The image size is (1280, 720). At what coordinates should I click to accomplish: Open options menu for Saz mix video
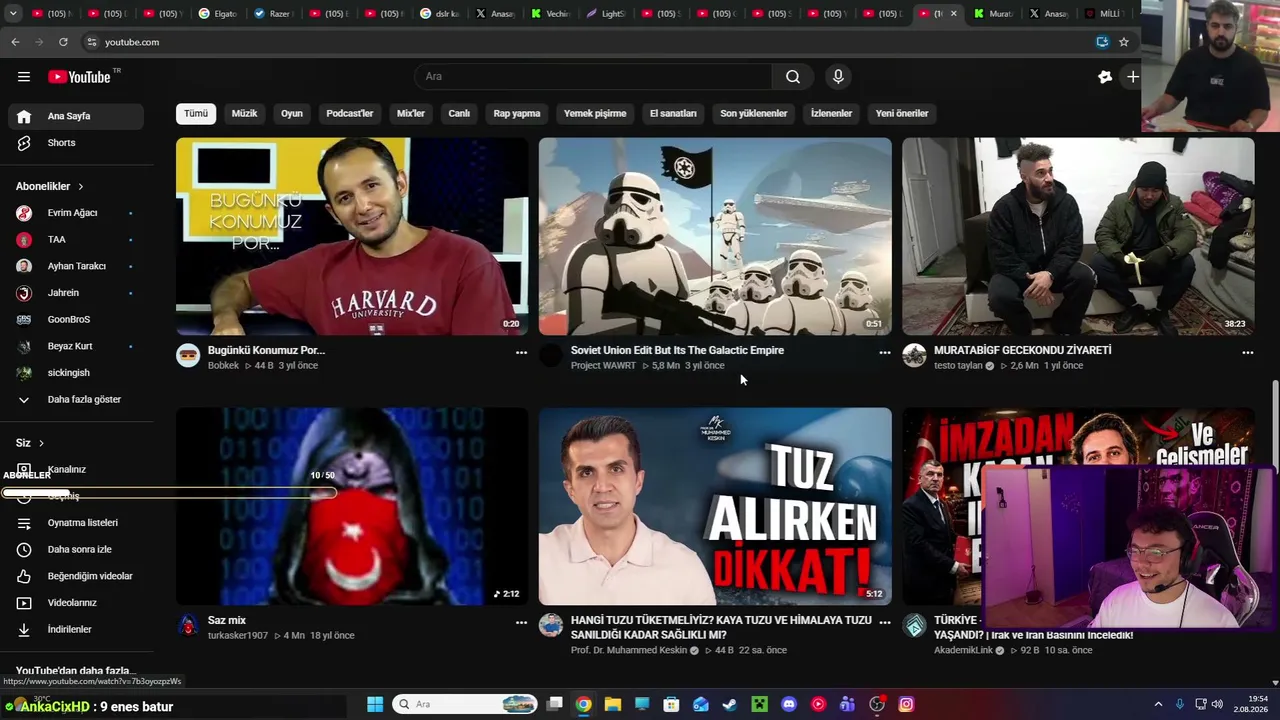[x=521, y=623]
